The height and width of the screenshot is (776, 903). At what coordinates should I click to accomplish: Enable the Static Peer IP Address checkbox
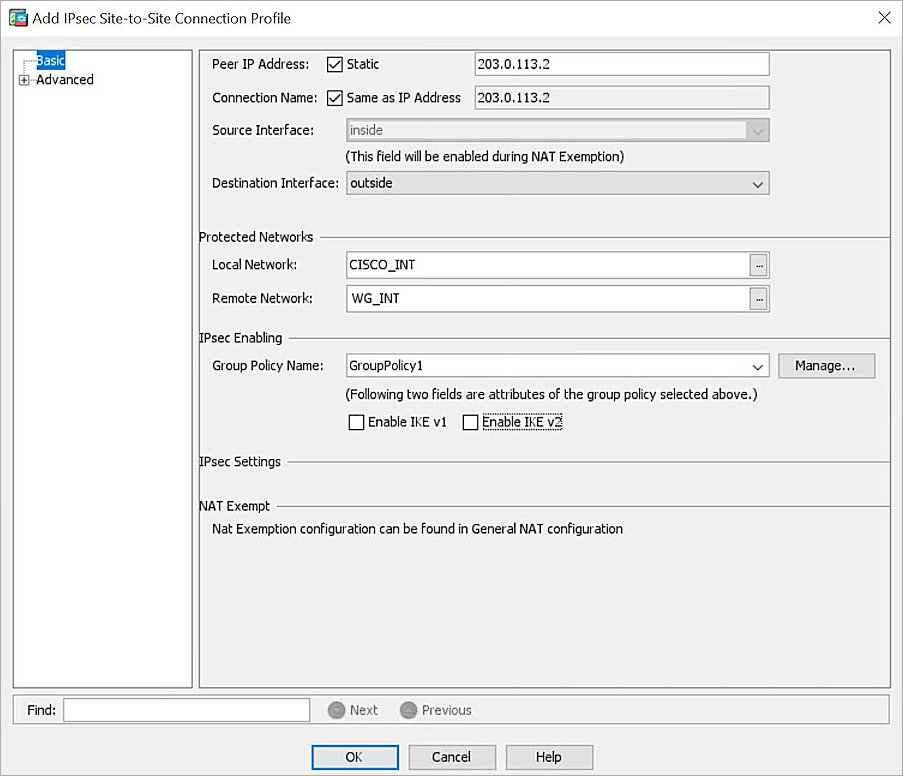point(334,64)
